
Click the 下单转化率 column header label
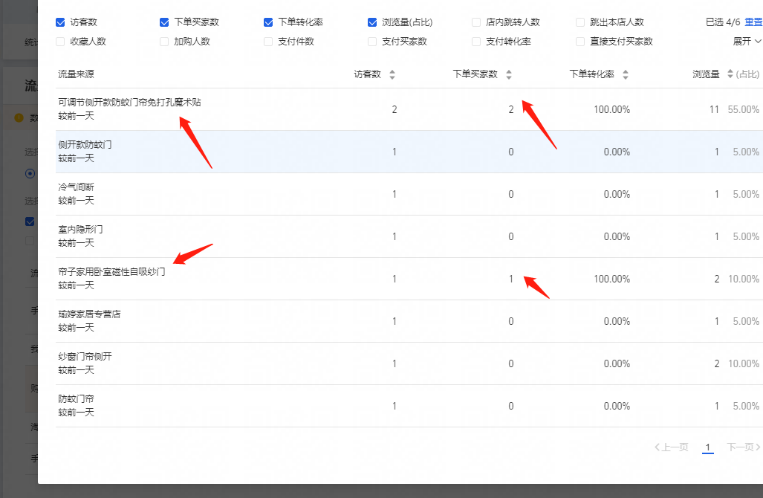point(592,74)
